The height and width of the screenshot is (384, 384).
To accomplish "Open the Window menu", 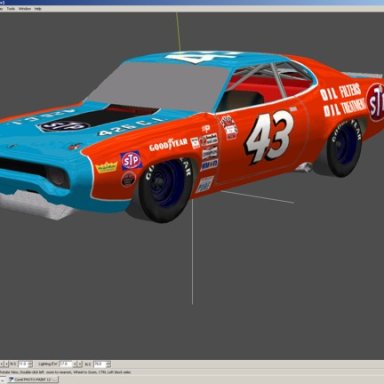I will click(25, 9).
